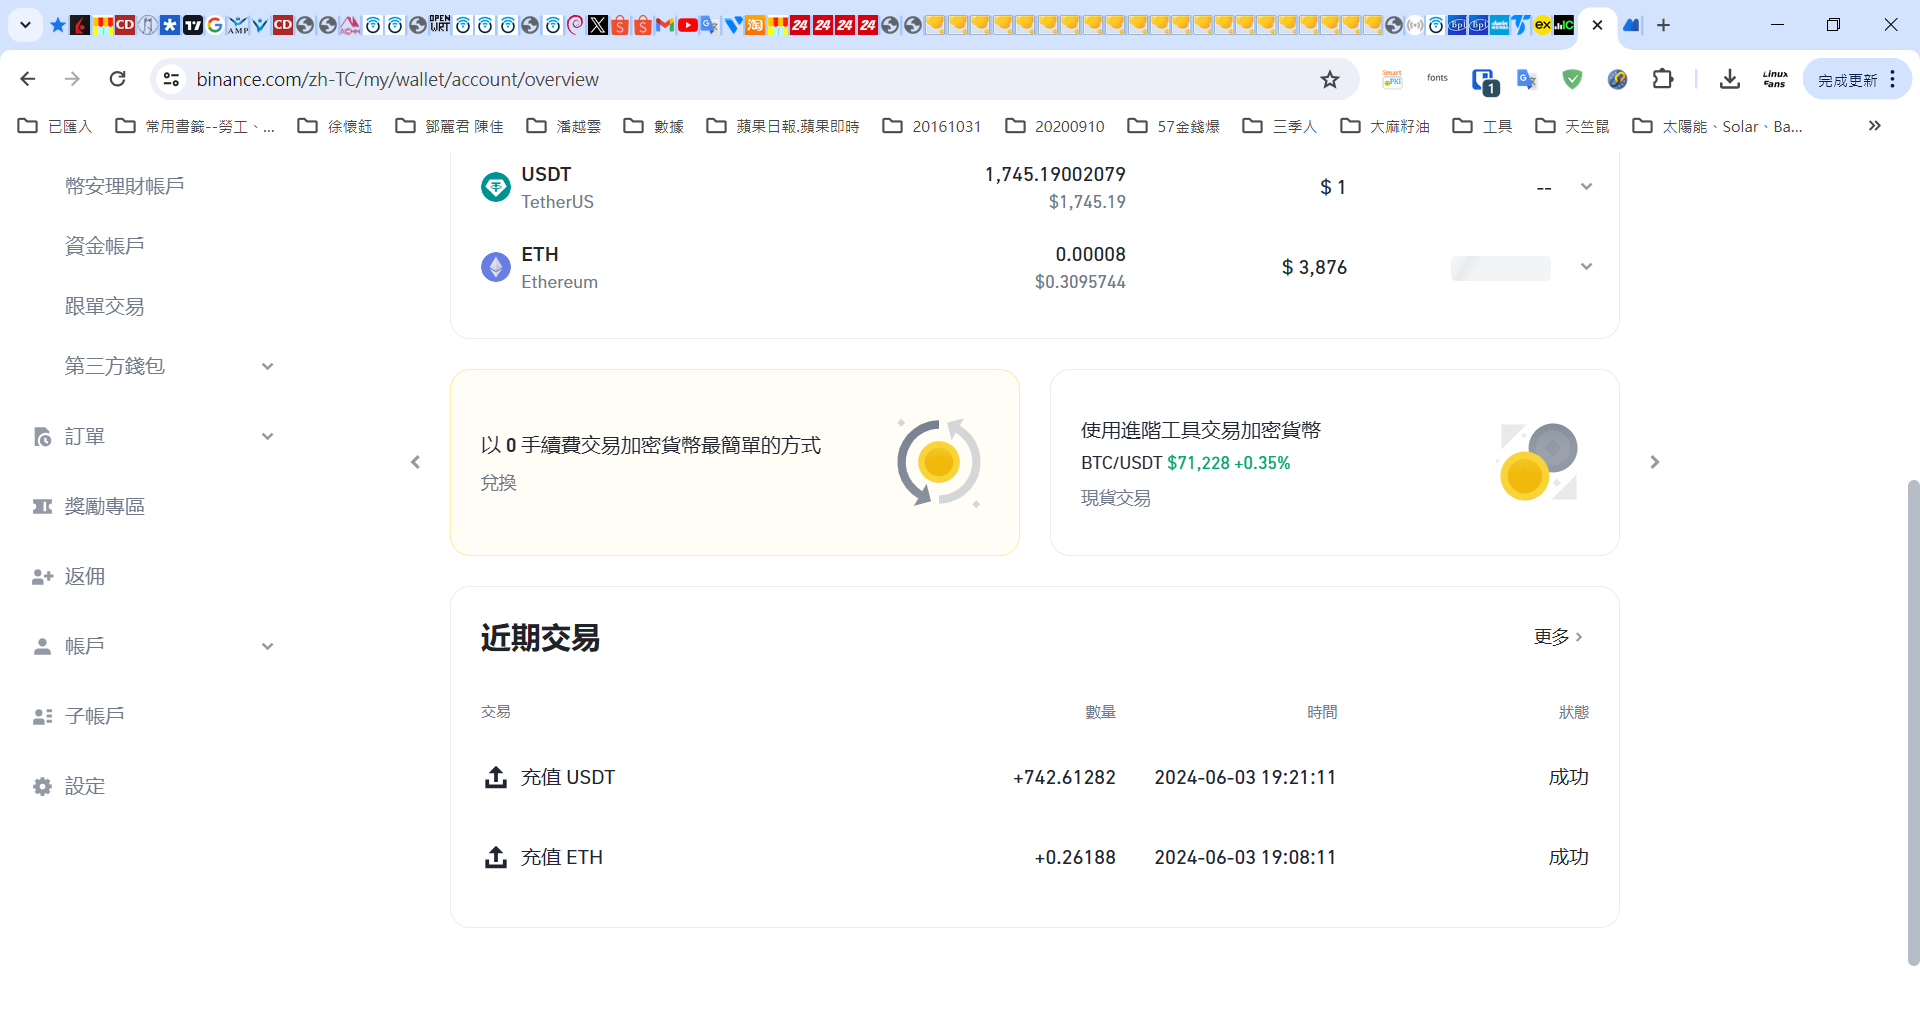
Task: Open 57金錢爆 bookmarks folder
Action: point(1174,126)
